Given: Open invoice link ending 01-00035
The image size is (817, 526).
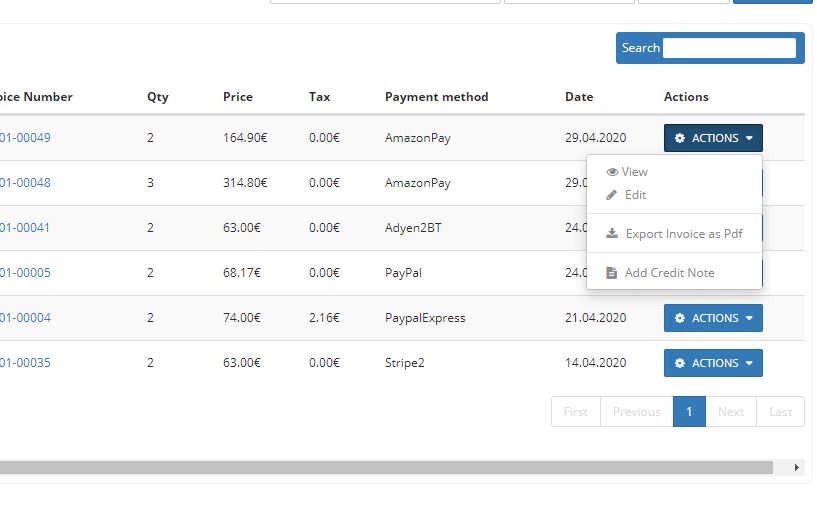Looking at the screenshot, I should (x=25, y=362).
